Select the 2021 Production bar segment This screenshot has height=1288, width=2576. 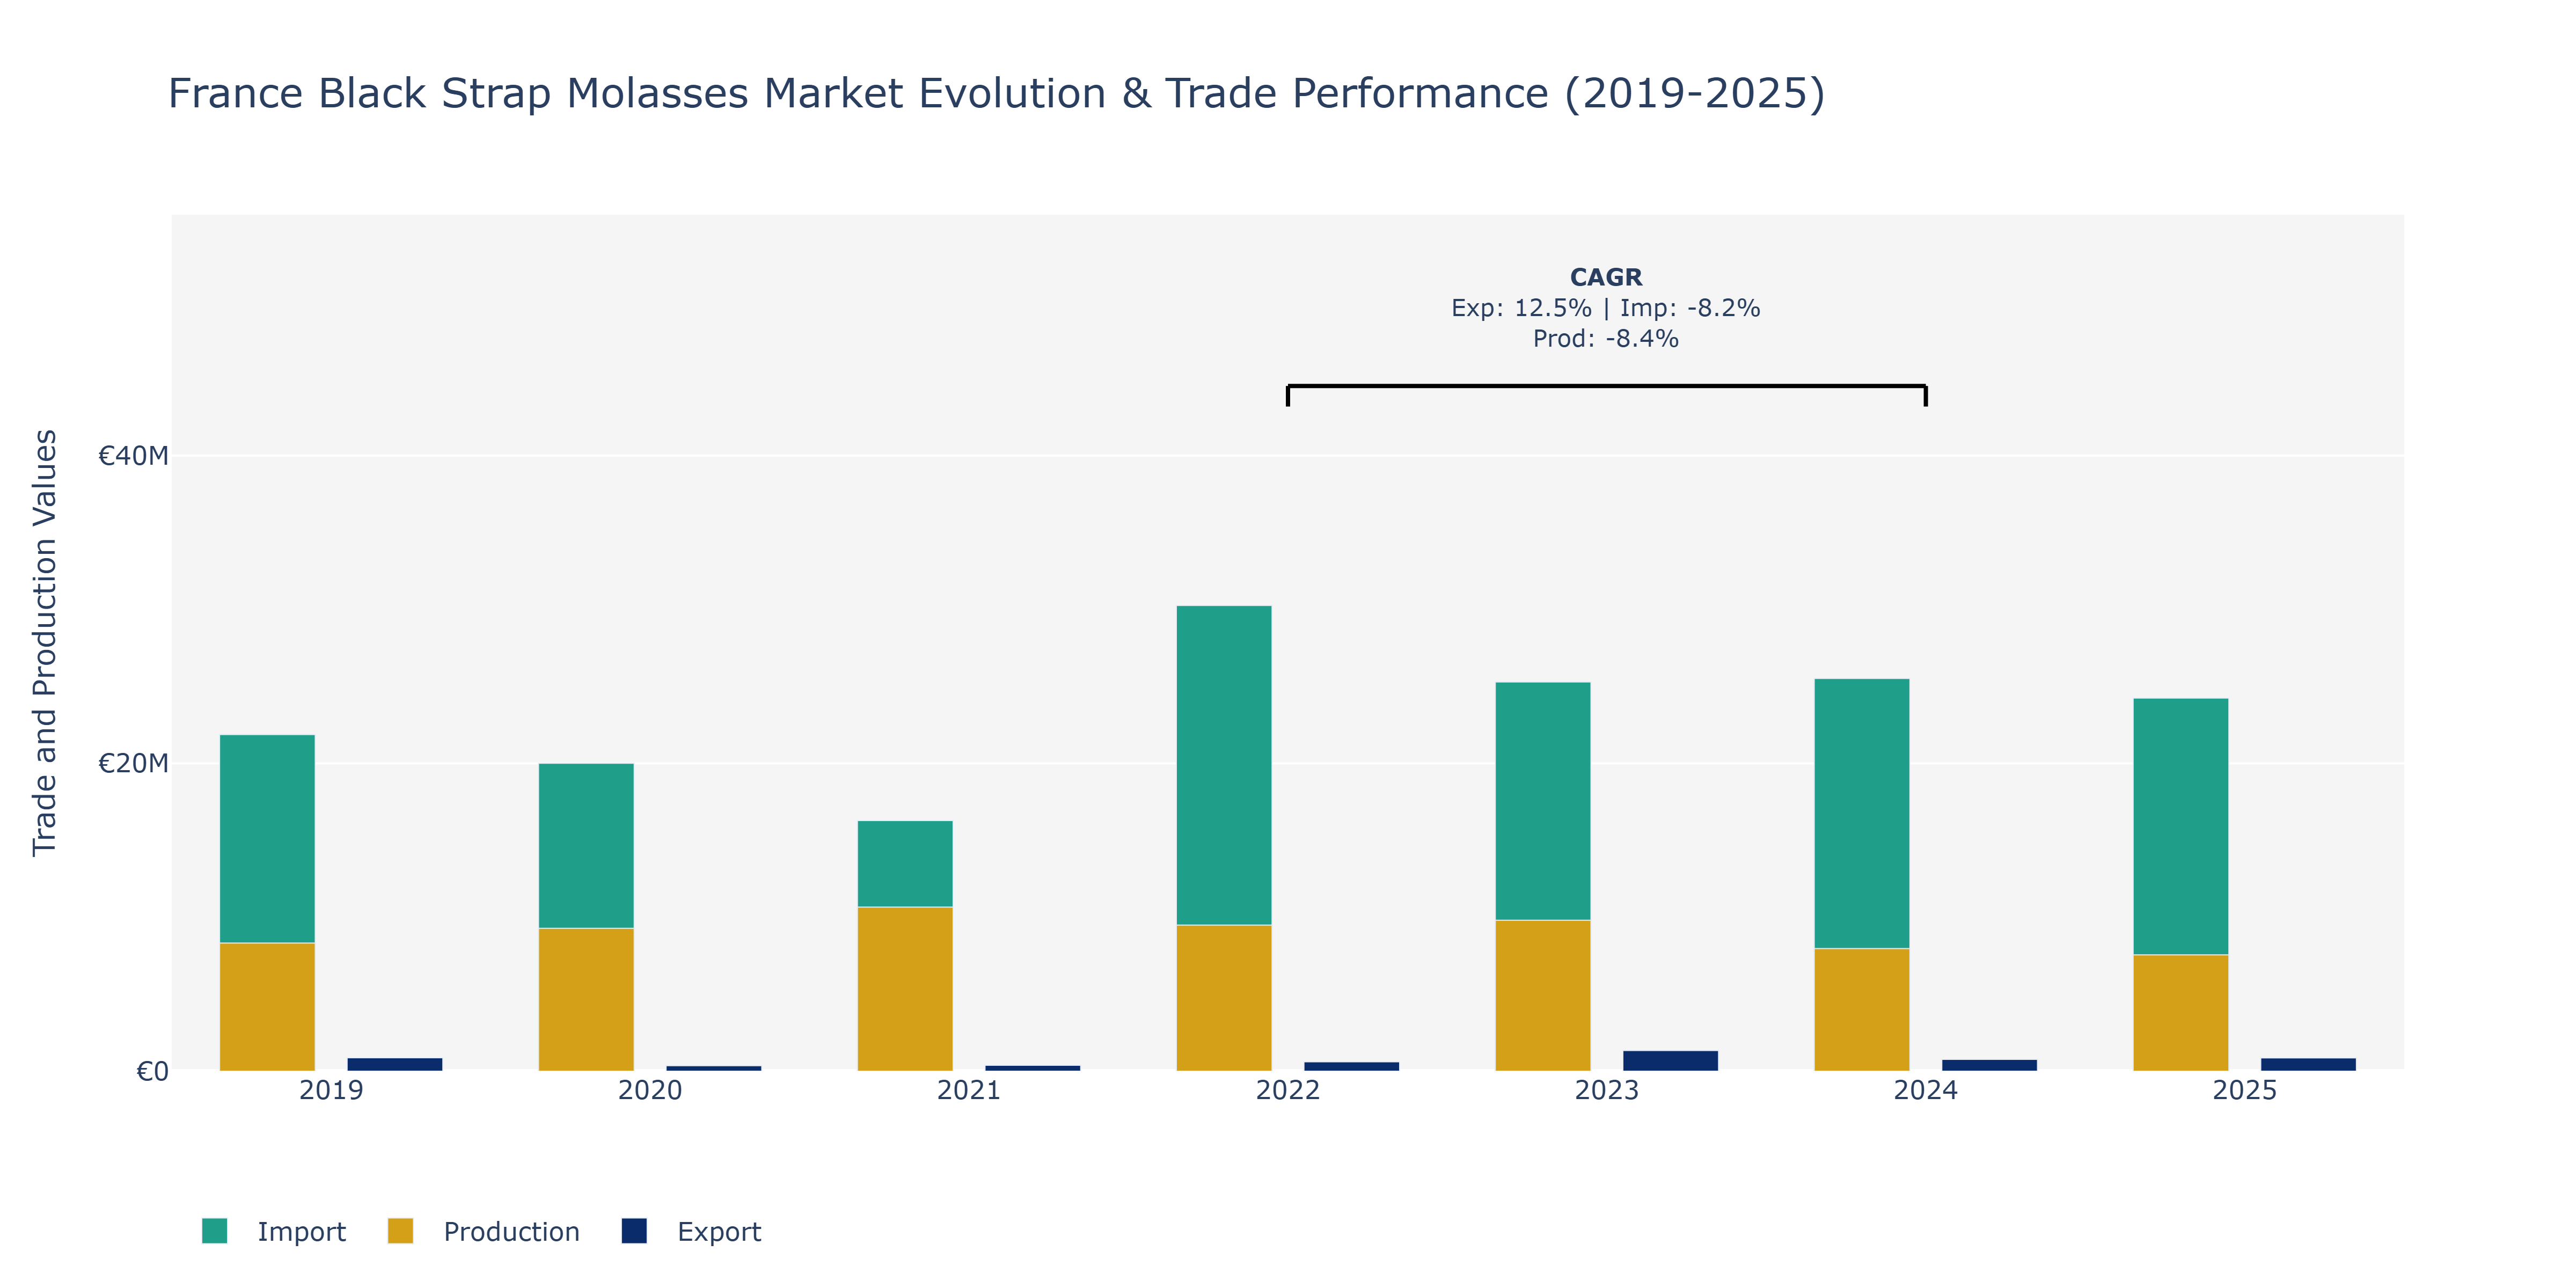point(905,989)
